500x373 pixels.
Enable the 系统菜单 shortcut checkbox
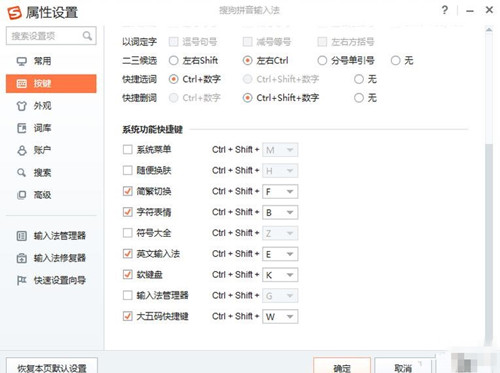point(128,150)
